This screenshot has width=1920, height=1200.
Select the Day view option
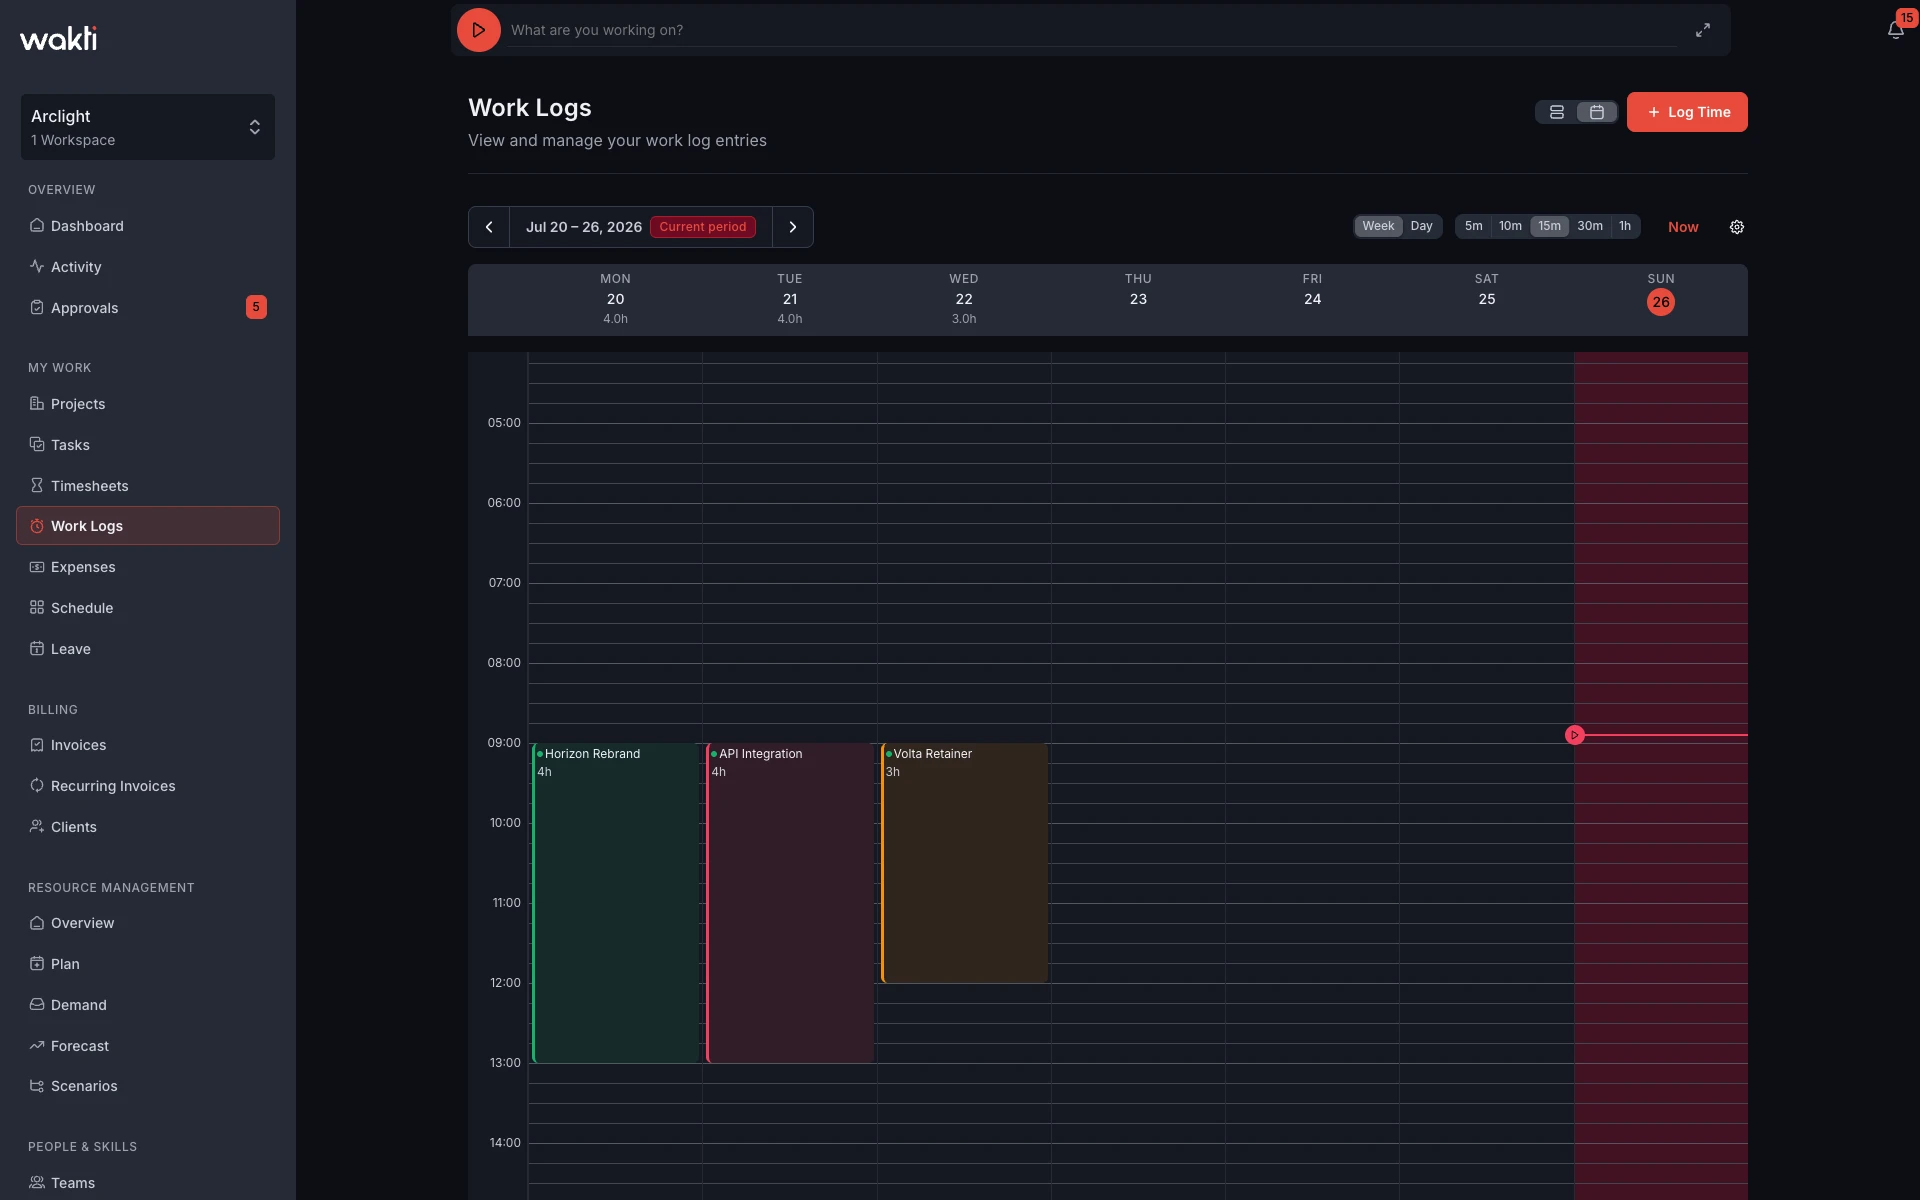click(x=1421, y=226)
